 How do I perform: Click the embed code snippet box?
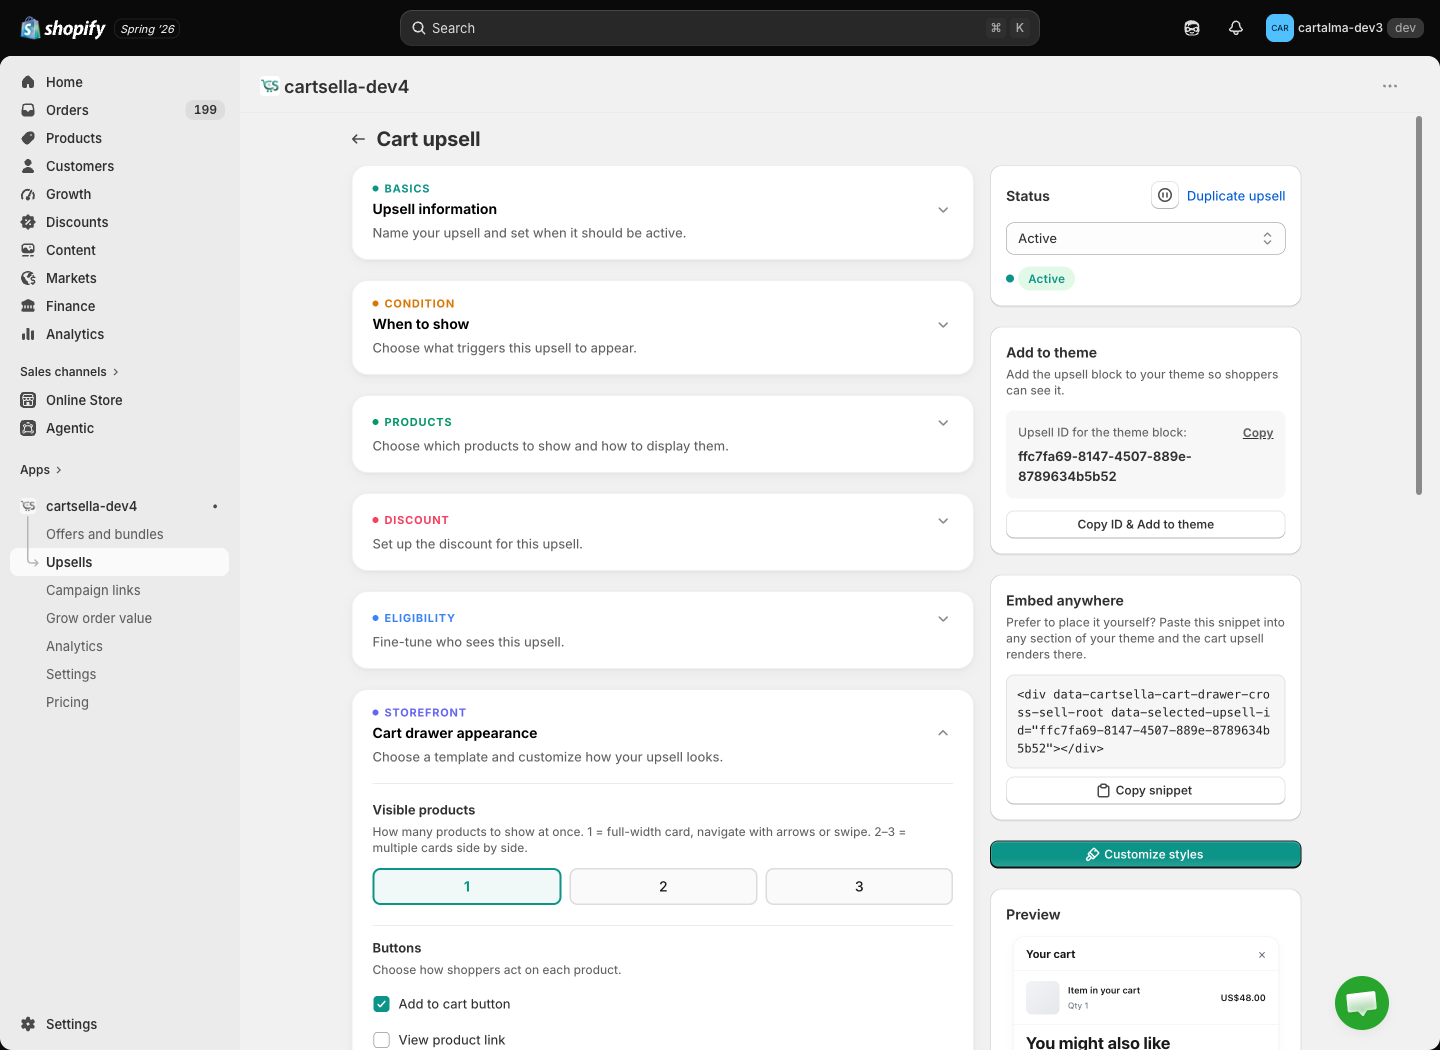1146,721
